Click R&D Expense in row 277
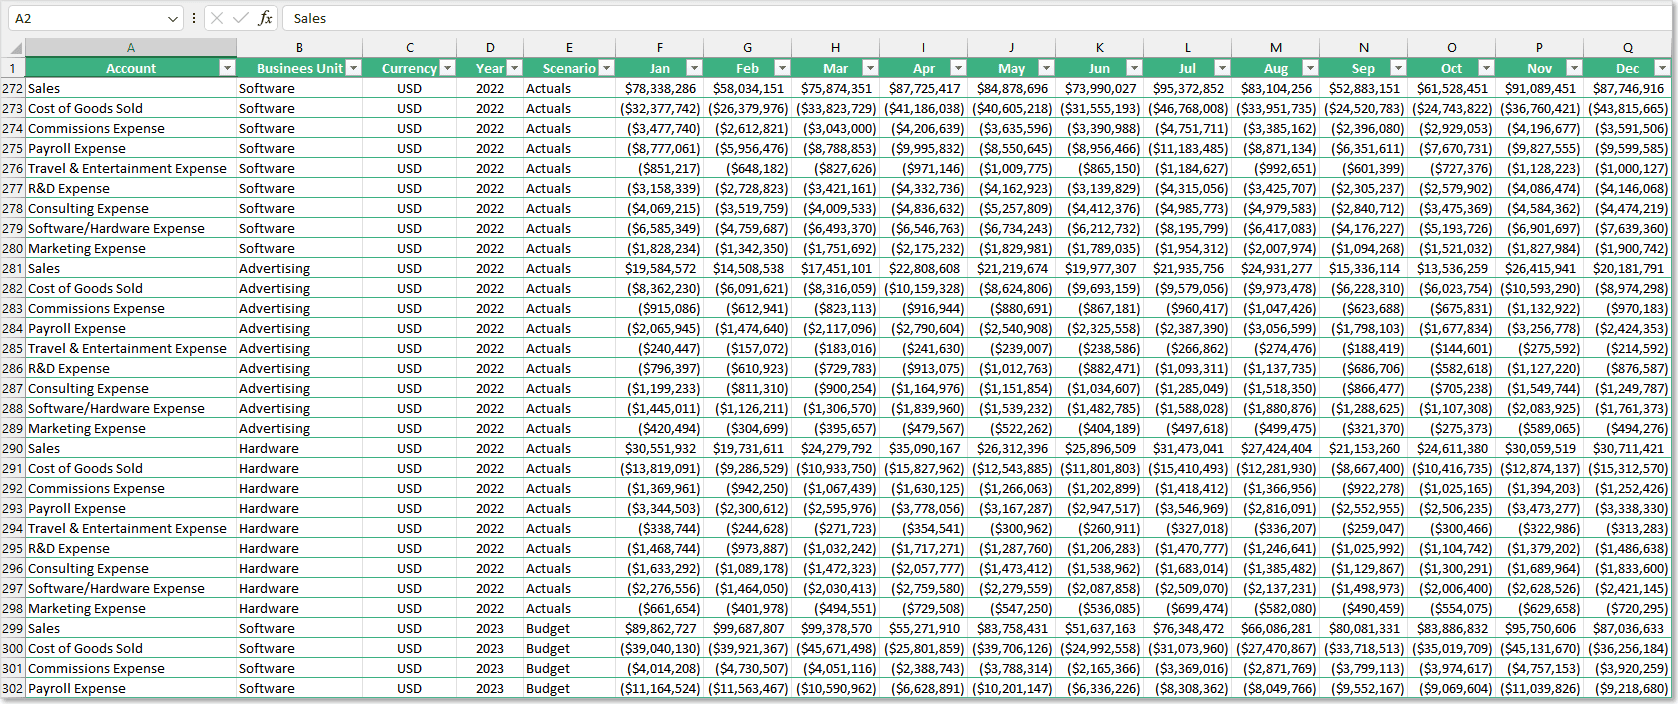This screenshot has width=1678, height=704. click(x=131, y=188)
